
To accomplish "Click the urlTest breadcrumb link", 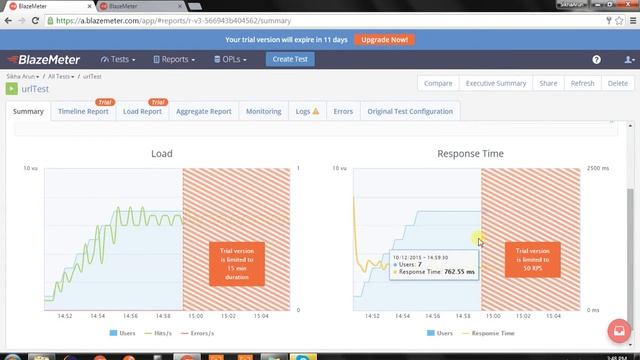I will [92, 76].
